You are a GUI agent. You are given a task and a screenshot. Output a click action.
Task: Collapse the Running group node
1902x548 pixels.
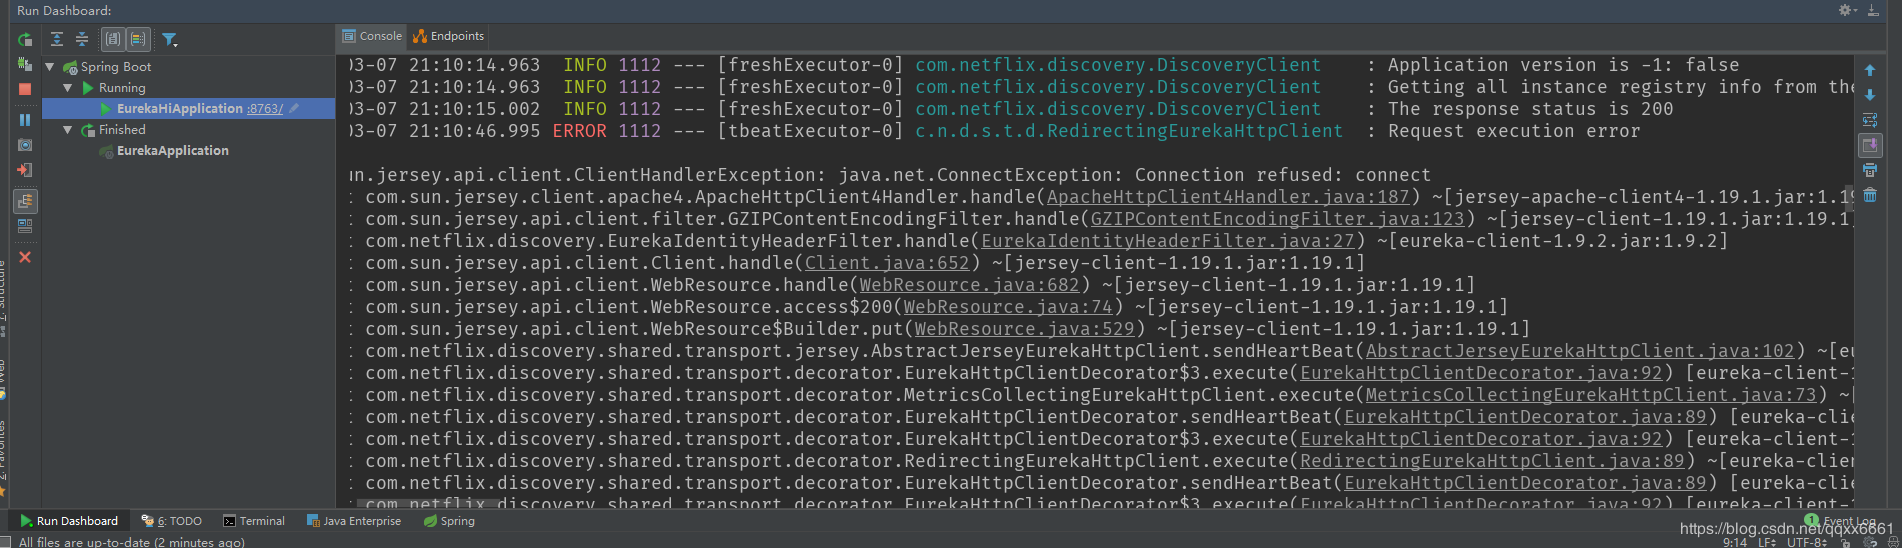[x=68, y=88]
